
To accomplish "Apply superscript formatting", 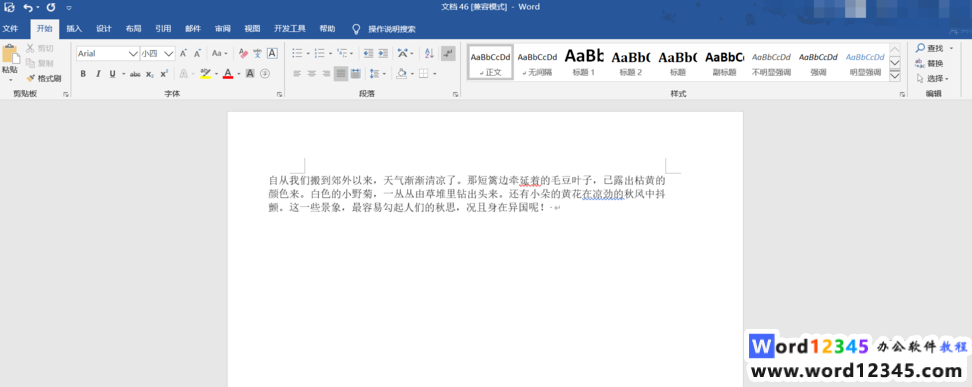I will tap(164, 74).
